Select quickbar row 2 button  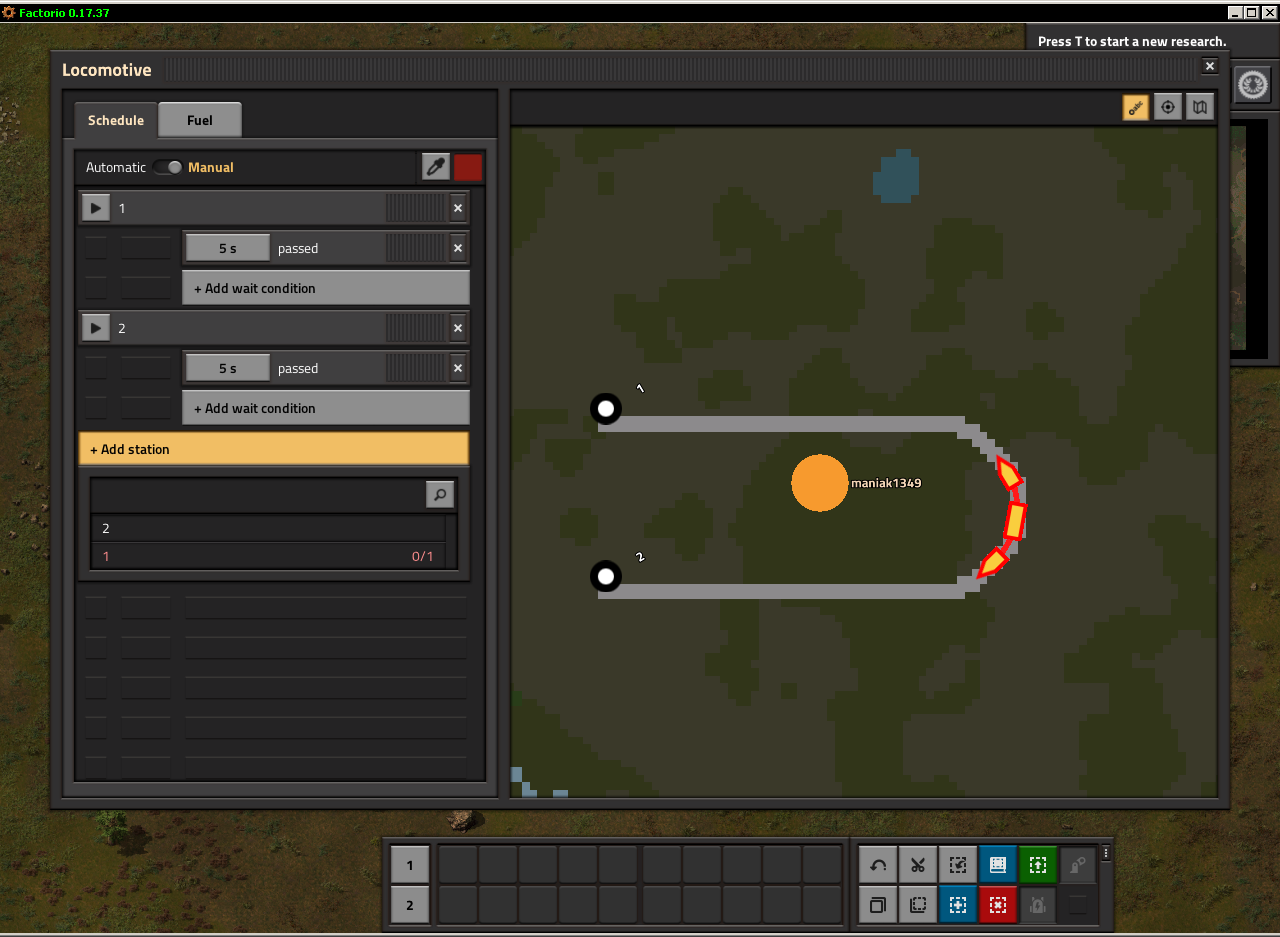coord(410,906)
